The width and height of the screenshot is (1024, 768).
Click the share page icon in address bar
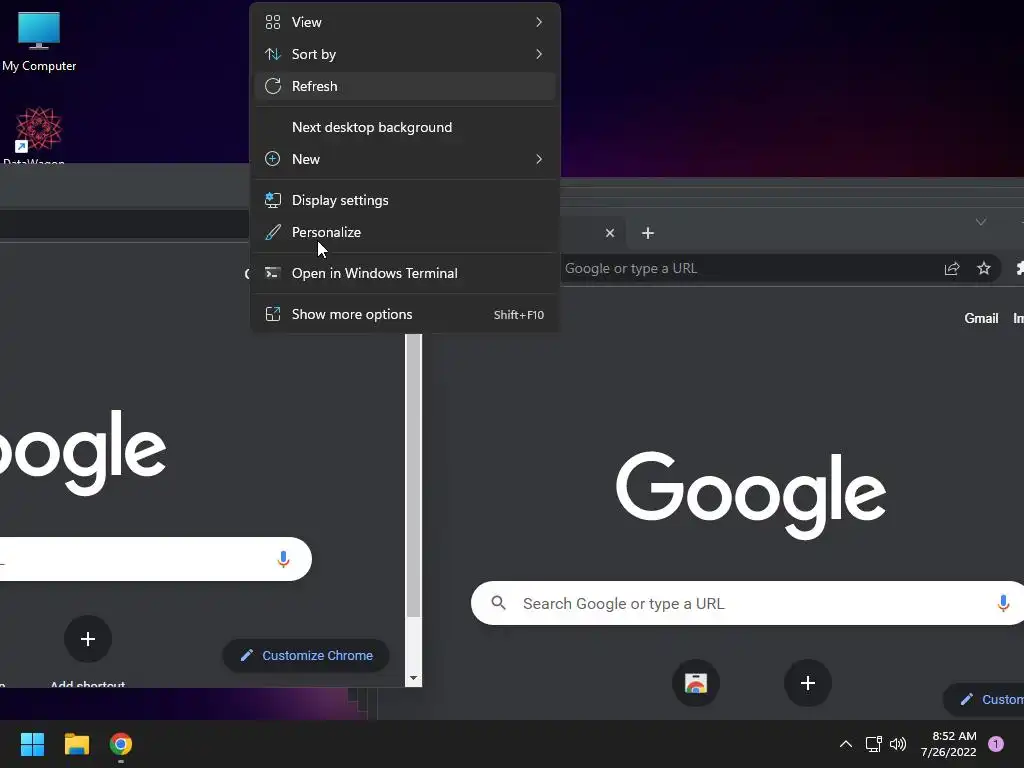coord(952,268)
